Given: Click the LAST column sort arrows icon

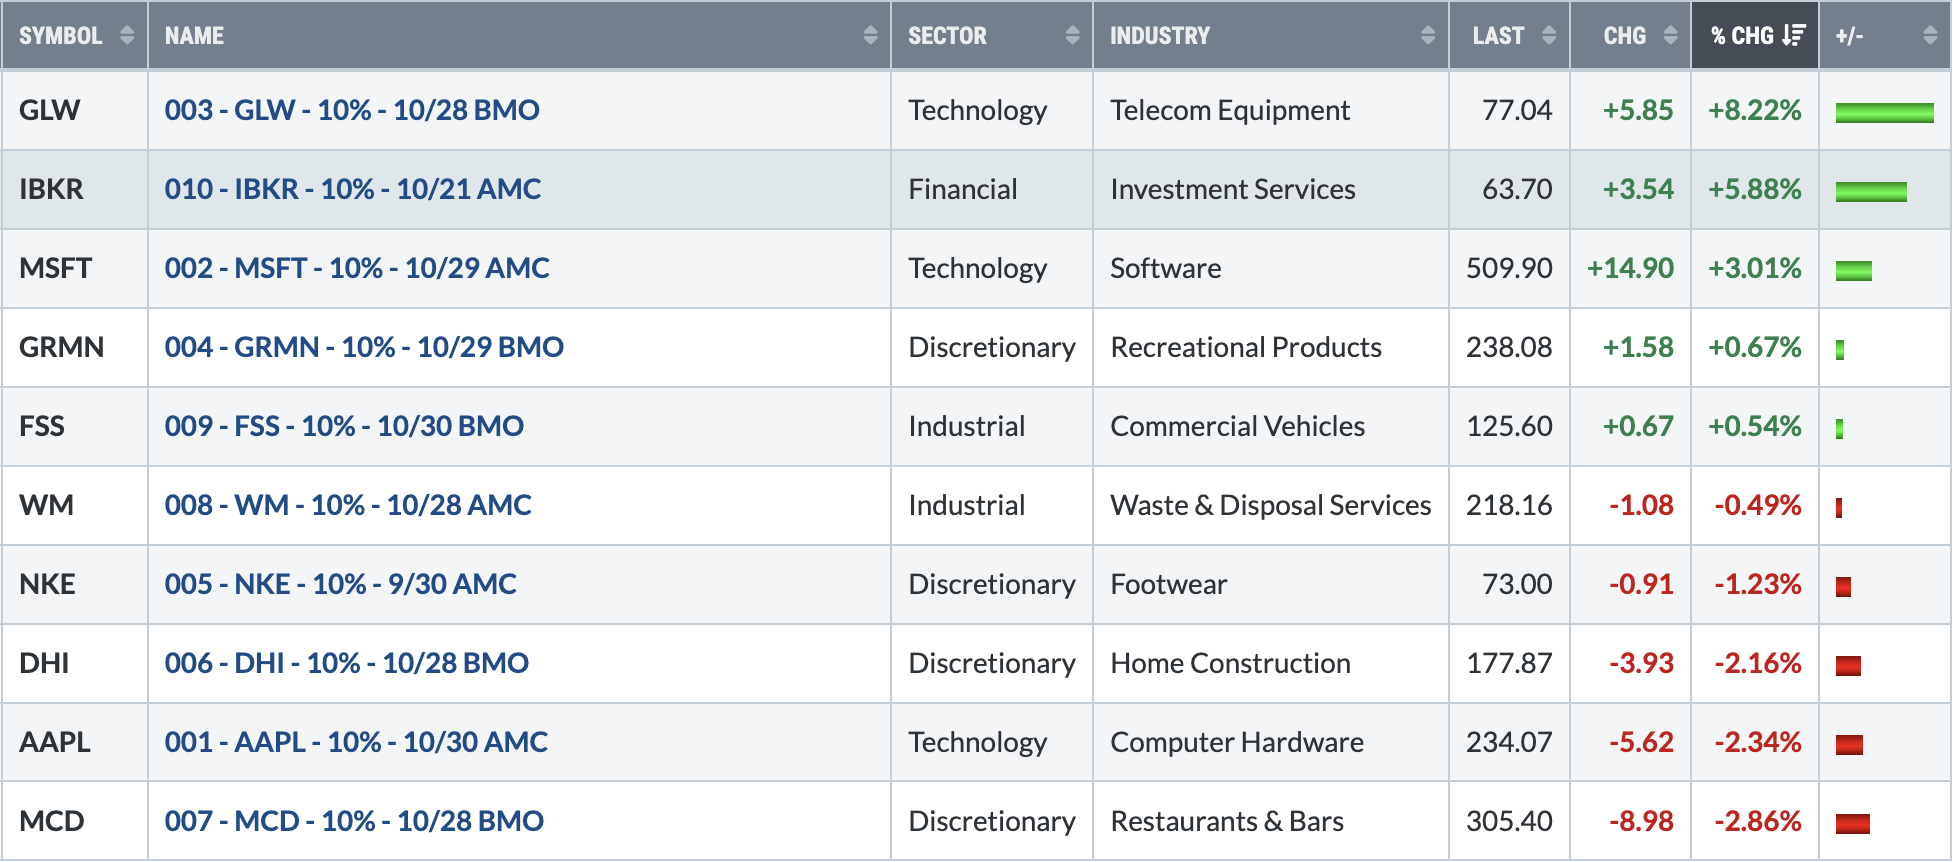Looking at the screenshot, I should (x=1549, y=35).
